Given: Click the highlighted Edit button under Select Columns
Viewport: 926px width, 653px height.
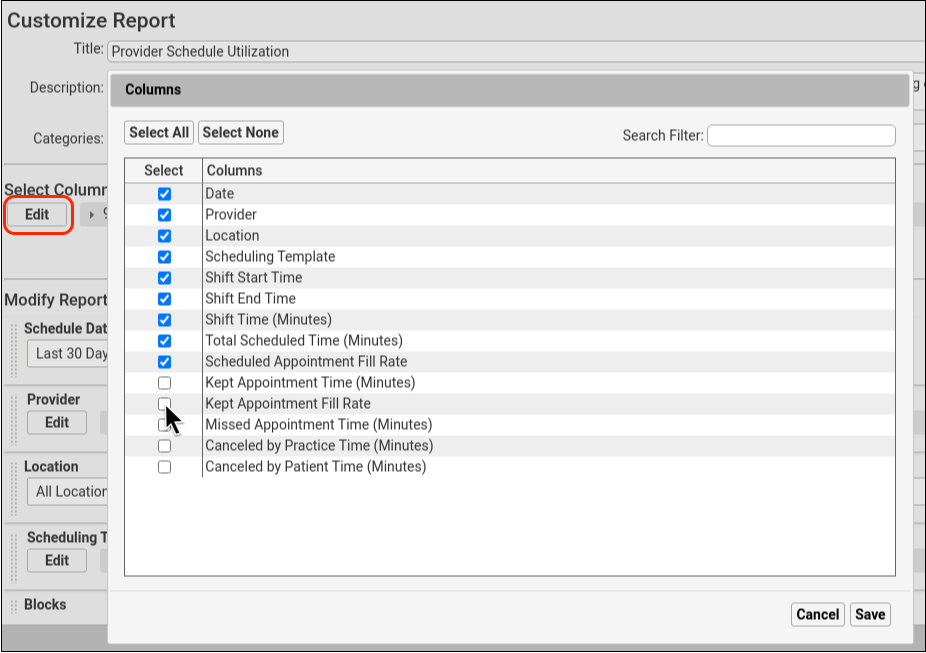Looking at the screenshot, I should [x=37, y=215].
